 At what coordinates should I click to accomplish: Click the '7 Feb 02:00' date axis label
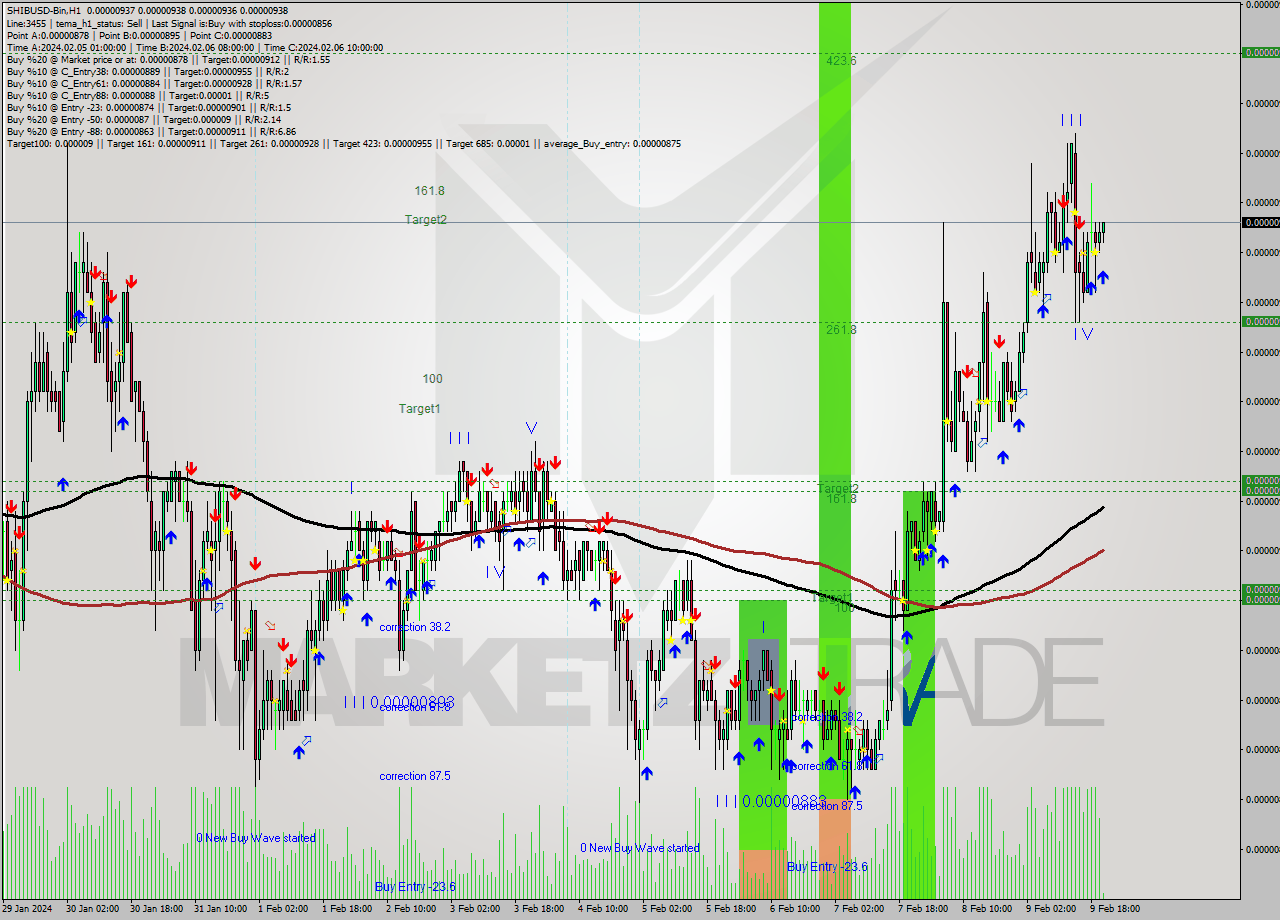pos(859,909)
